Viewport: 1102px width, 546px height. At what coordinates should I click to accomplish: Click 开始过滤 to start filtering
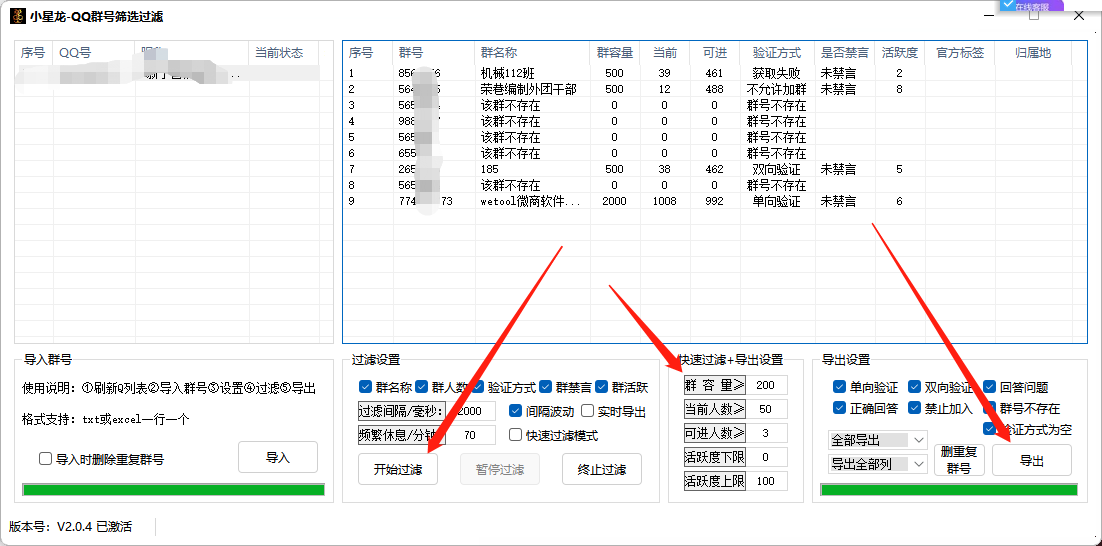click(398, 469)
